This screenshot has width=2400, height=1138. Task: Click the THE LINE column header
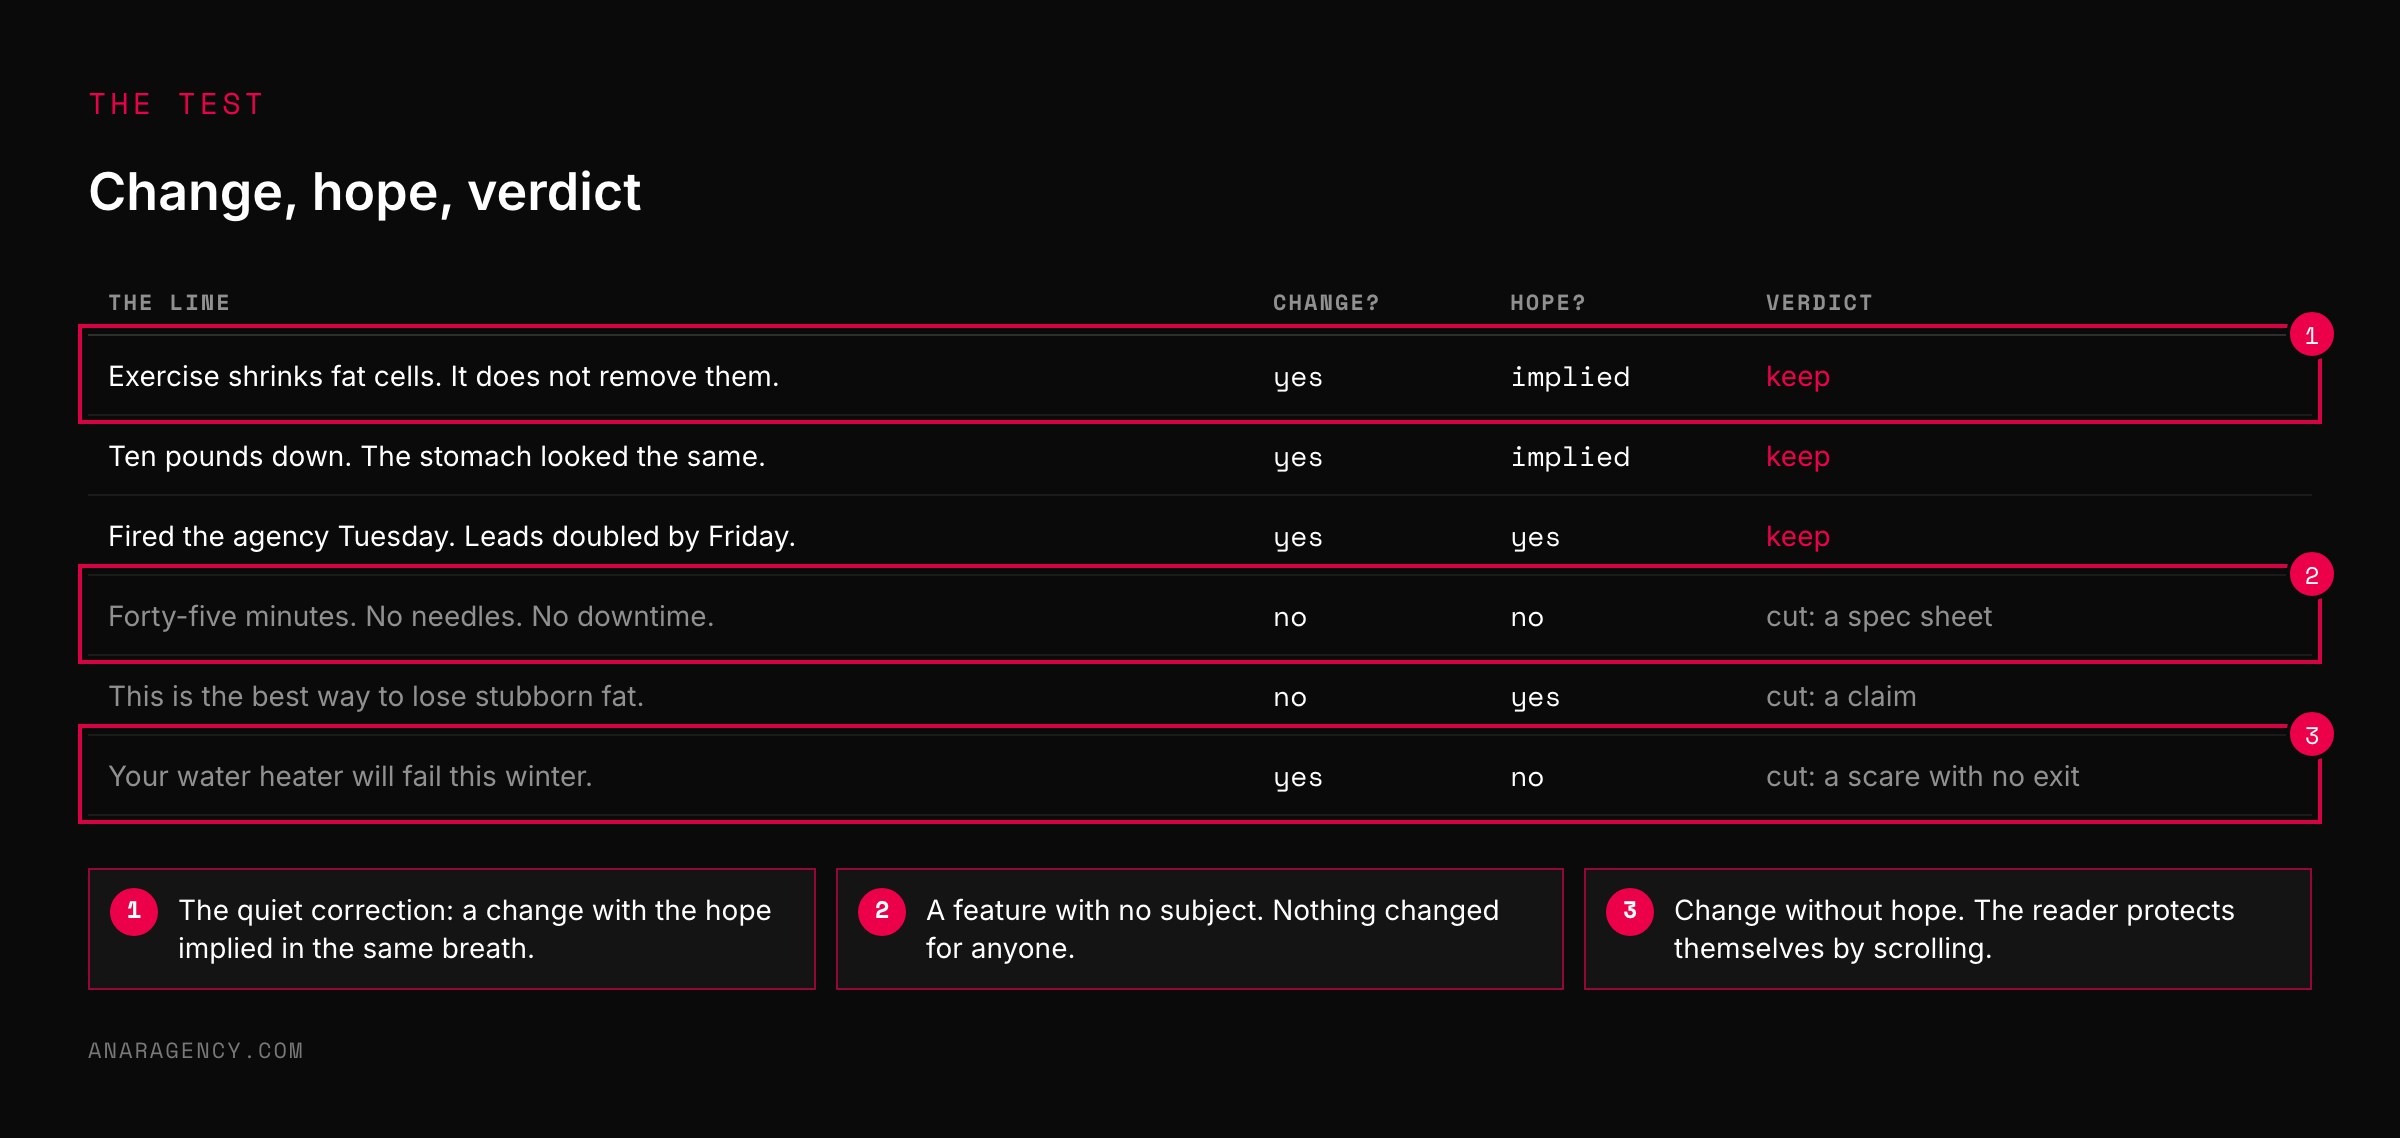tap(169, 303)
